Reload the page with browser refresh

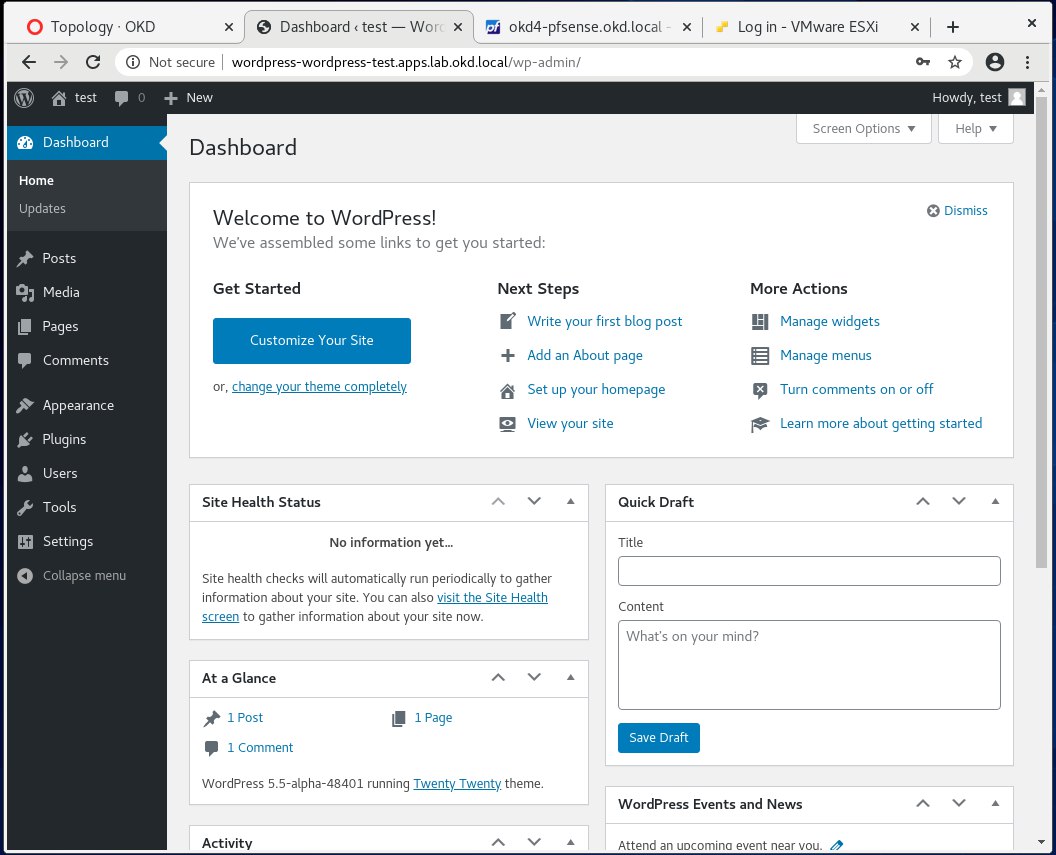tap(93, 62)
